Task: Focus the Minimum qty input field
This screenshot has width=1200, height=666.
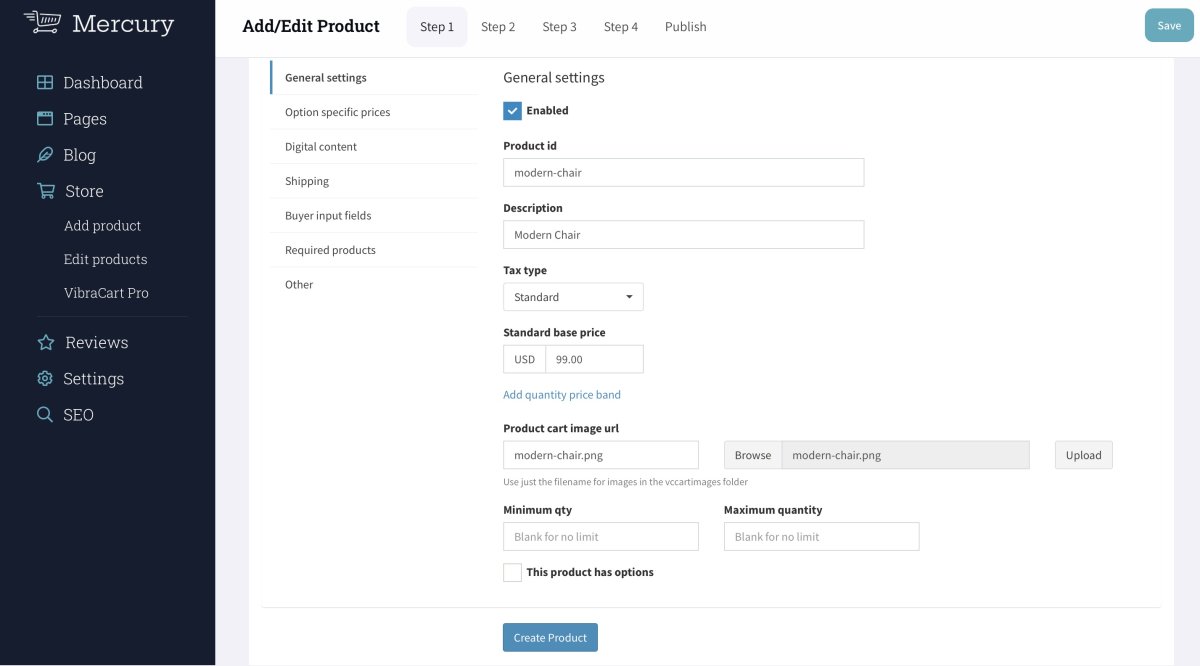Action: [x=600, y=537]
